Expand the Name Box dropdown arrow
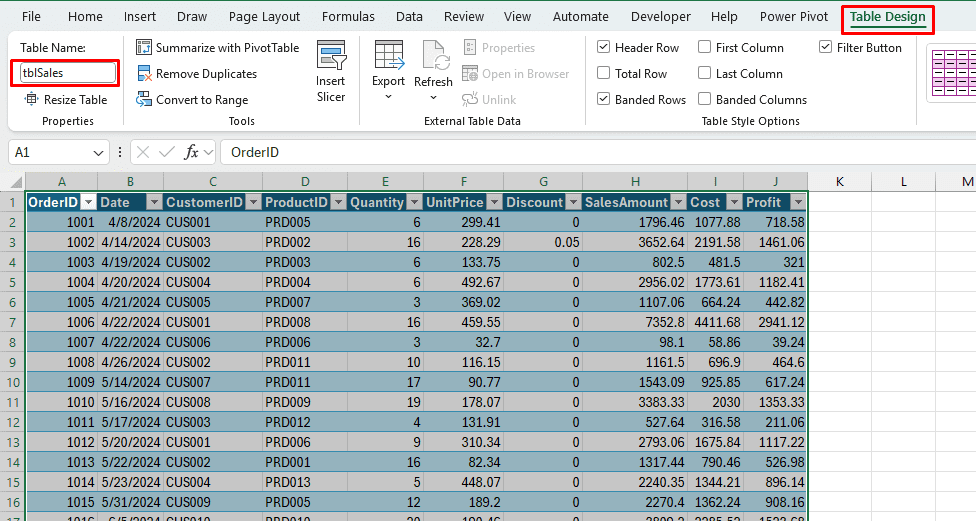Viewport: 976px width, 521px height. click(99, 153)
